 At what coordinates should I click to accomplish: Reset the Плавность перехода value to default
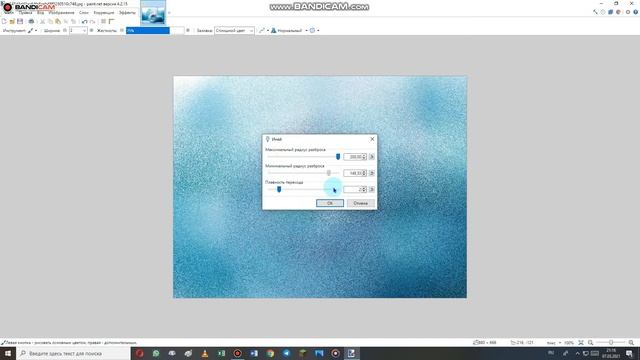tap(371, 189)
